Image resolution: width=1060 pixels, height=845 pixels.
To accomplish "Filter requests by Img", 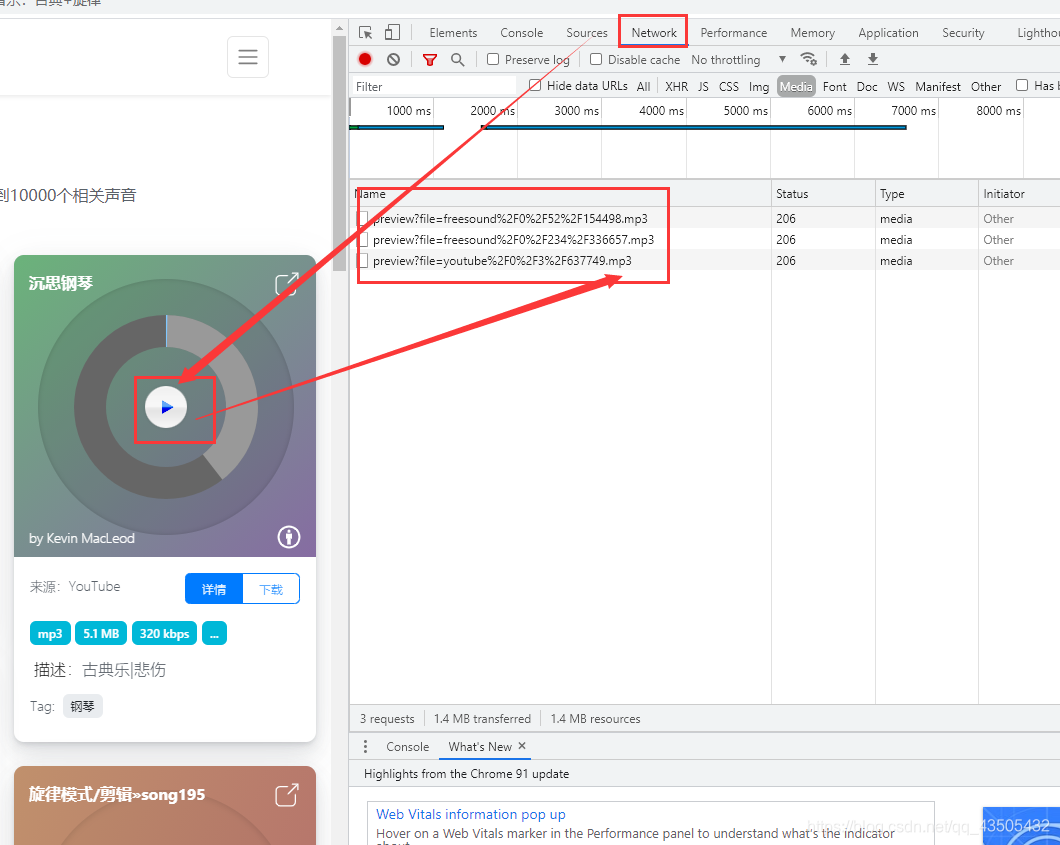I will (758, 87).
